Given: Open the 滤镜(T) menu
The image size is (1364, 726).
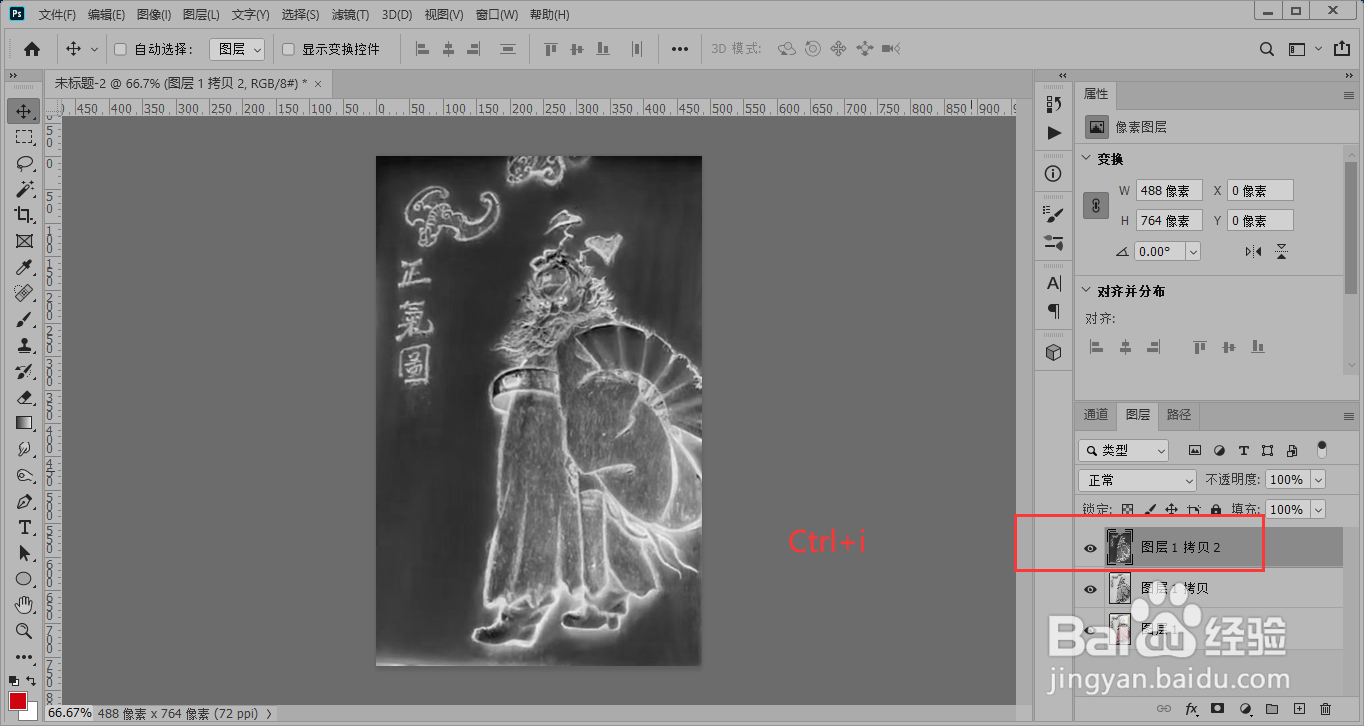Looking at the screenshot, I should point(350,15).
